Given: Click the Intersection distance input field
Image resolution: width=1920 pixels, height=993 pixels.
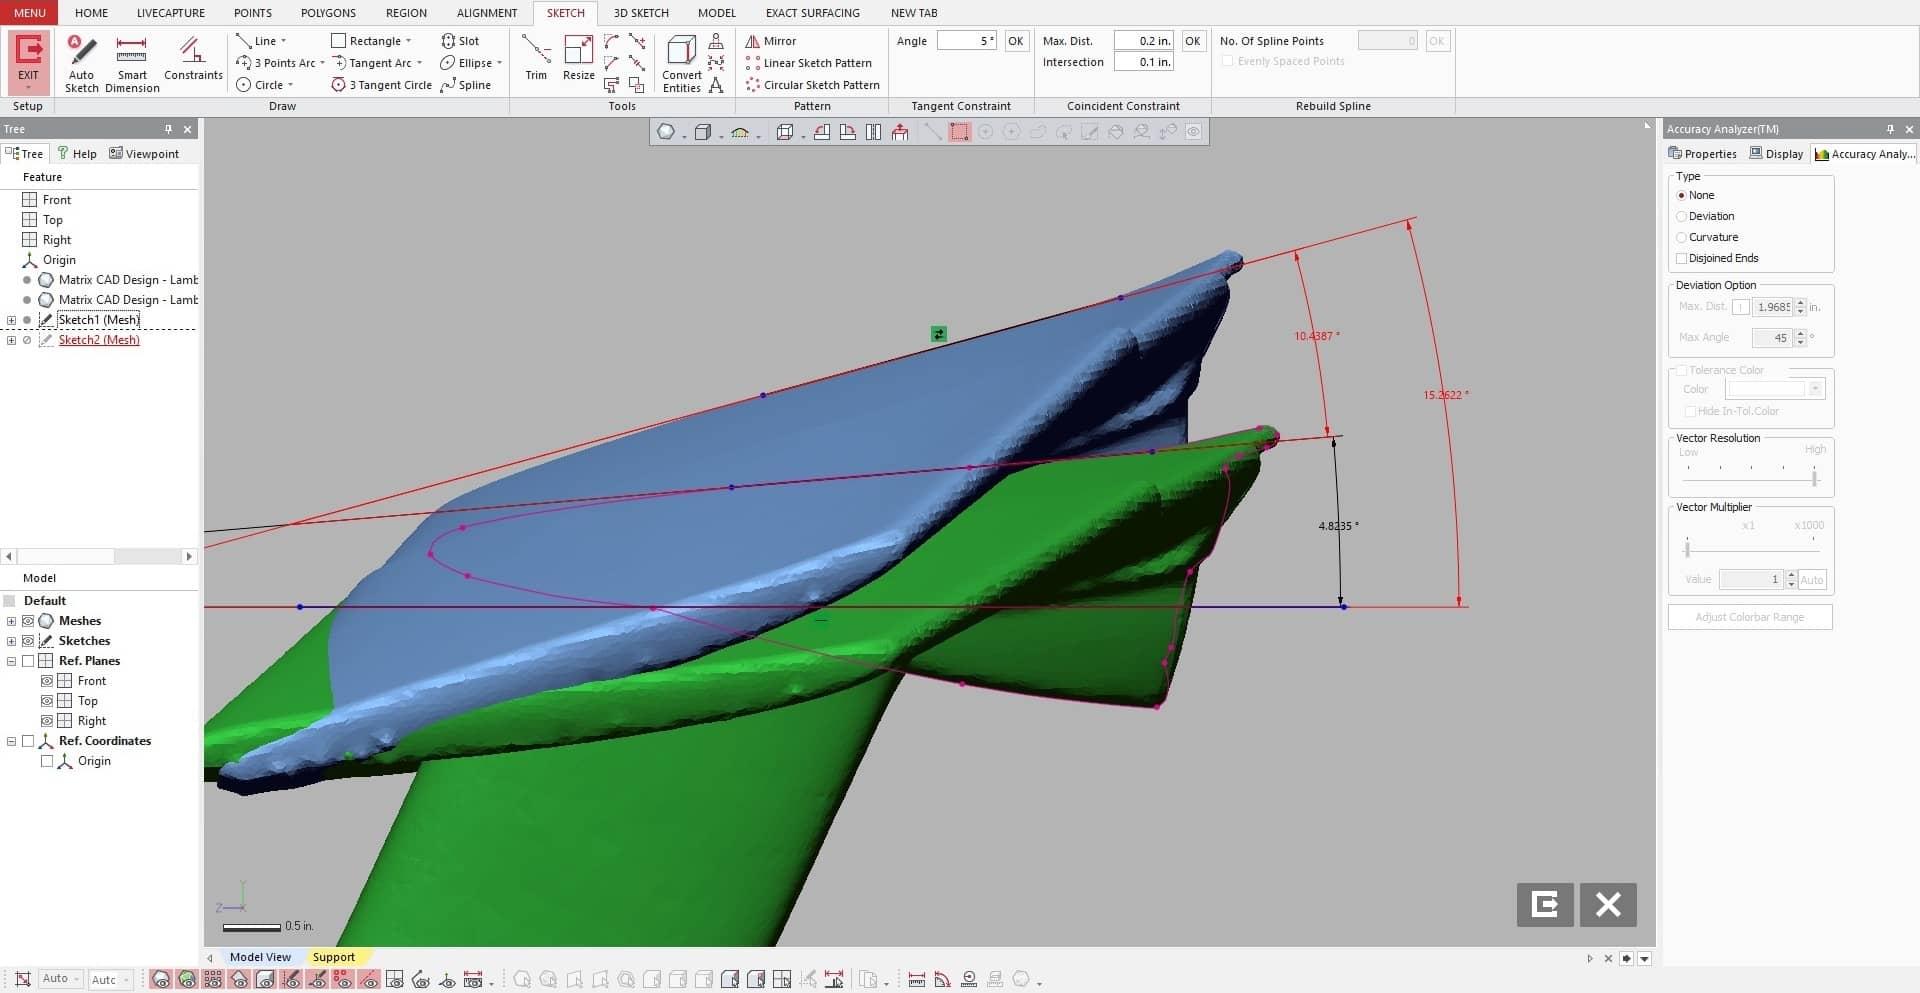Looking at the screenshot, I should 1143,62.
